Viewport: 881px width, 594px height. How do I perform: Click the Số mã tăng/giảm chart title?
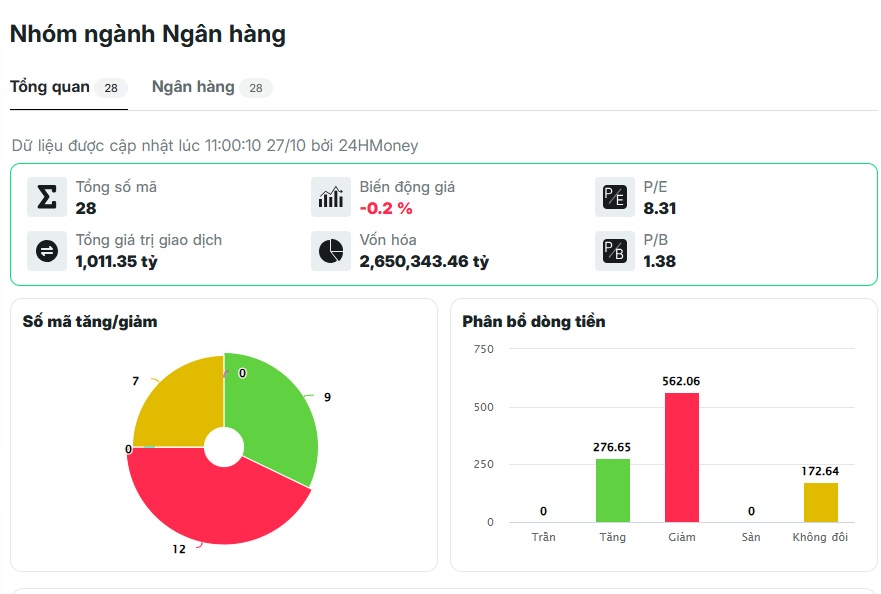tap(90, 321)
